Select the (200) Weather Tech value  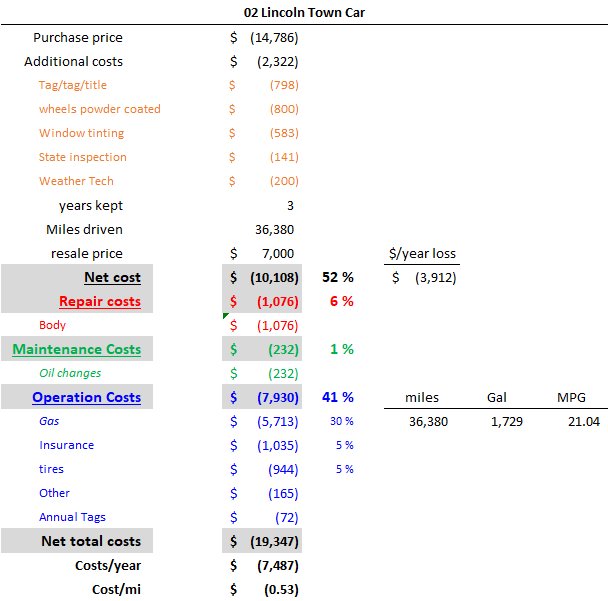point(284,181)
